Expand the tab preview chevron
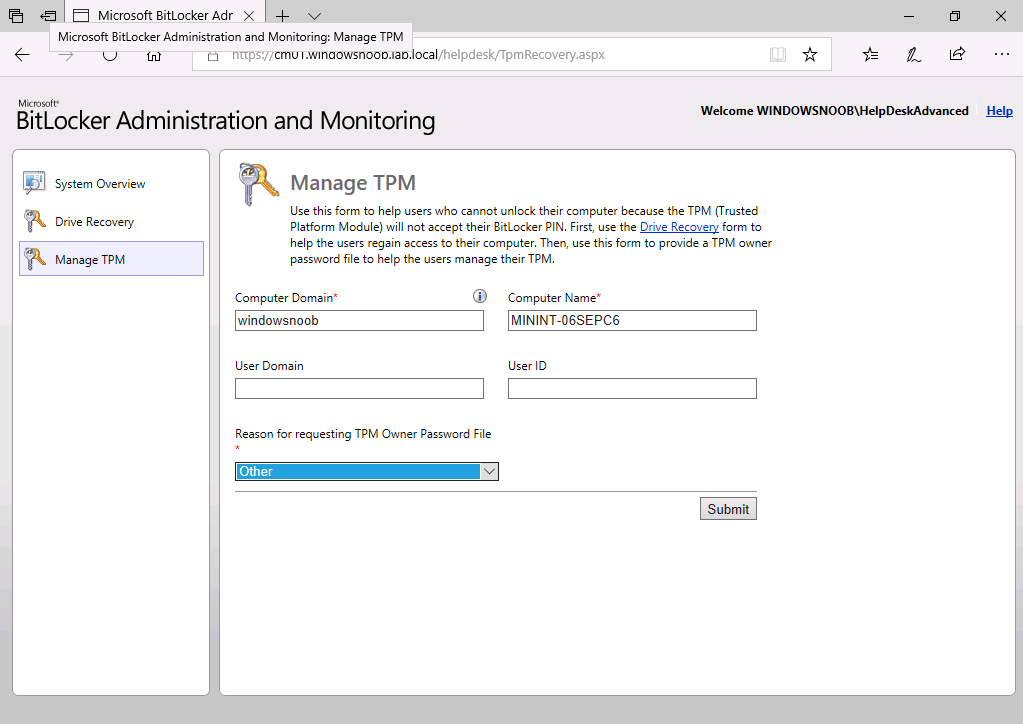The height and width of the screenshot is (724, 1023). coord(314,16)
